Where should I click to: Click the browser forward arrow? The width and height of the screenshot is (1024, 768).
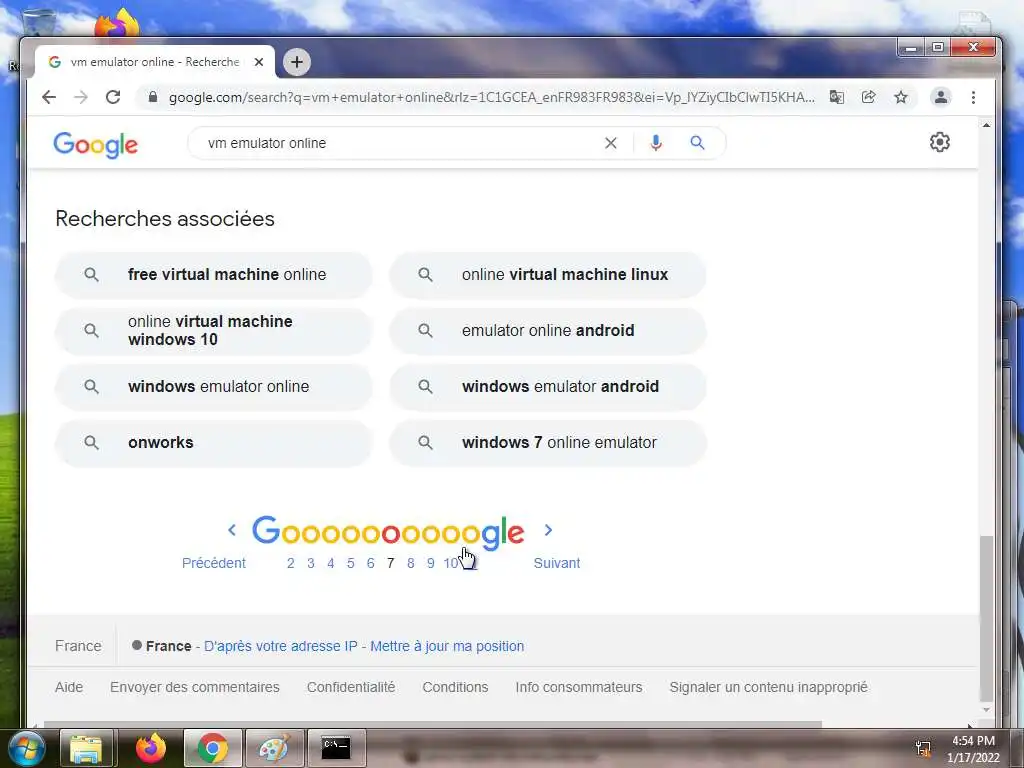[81, 97]
